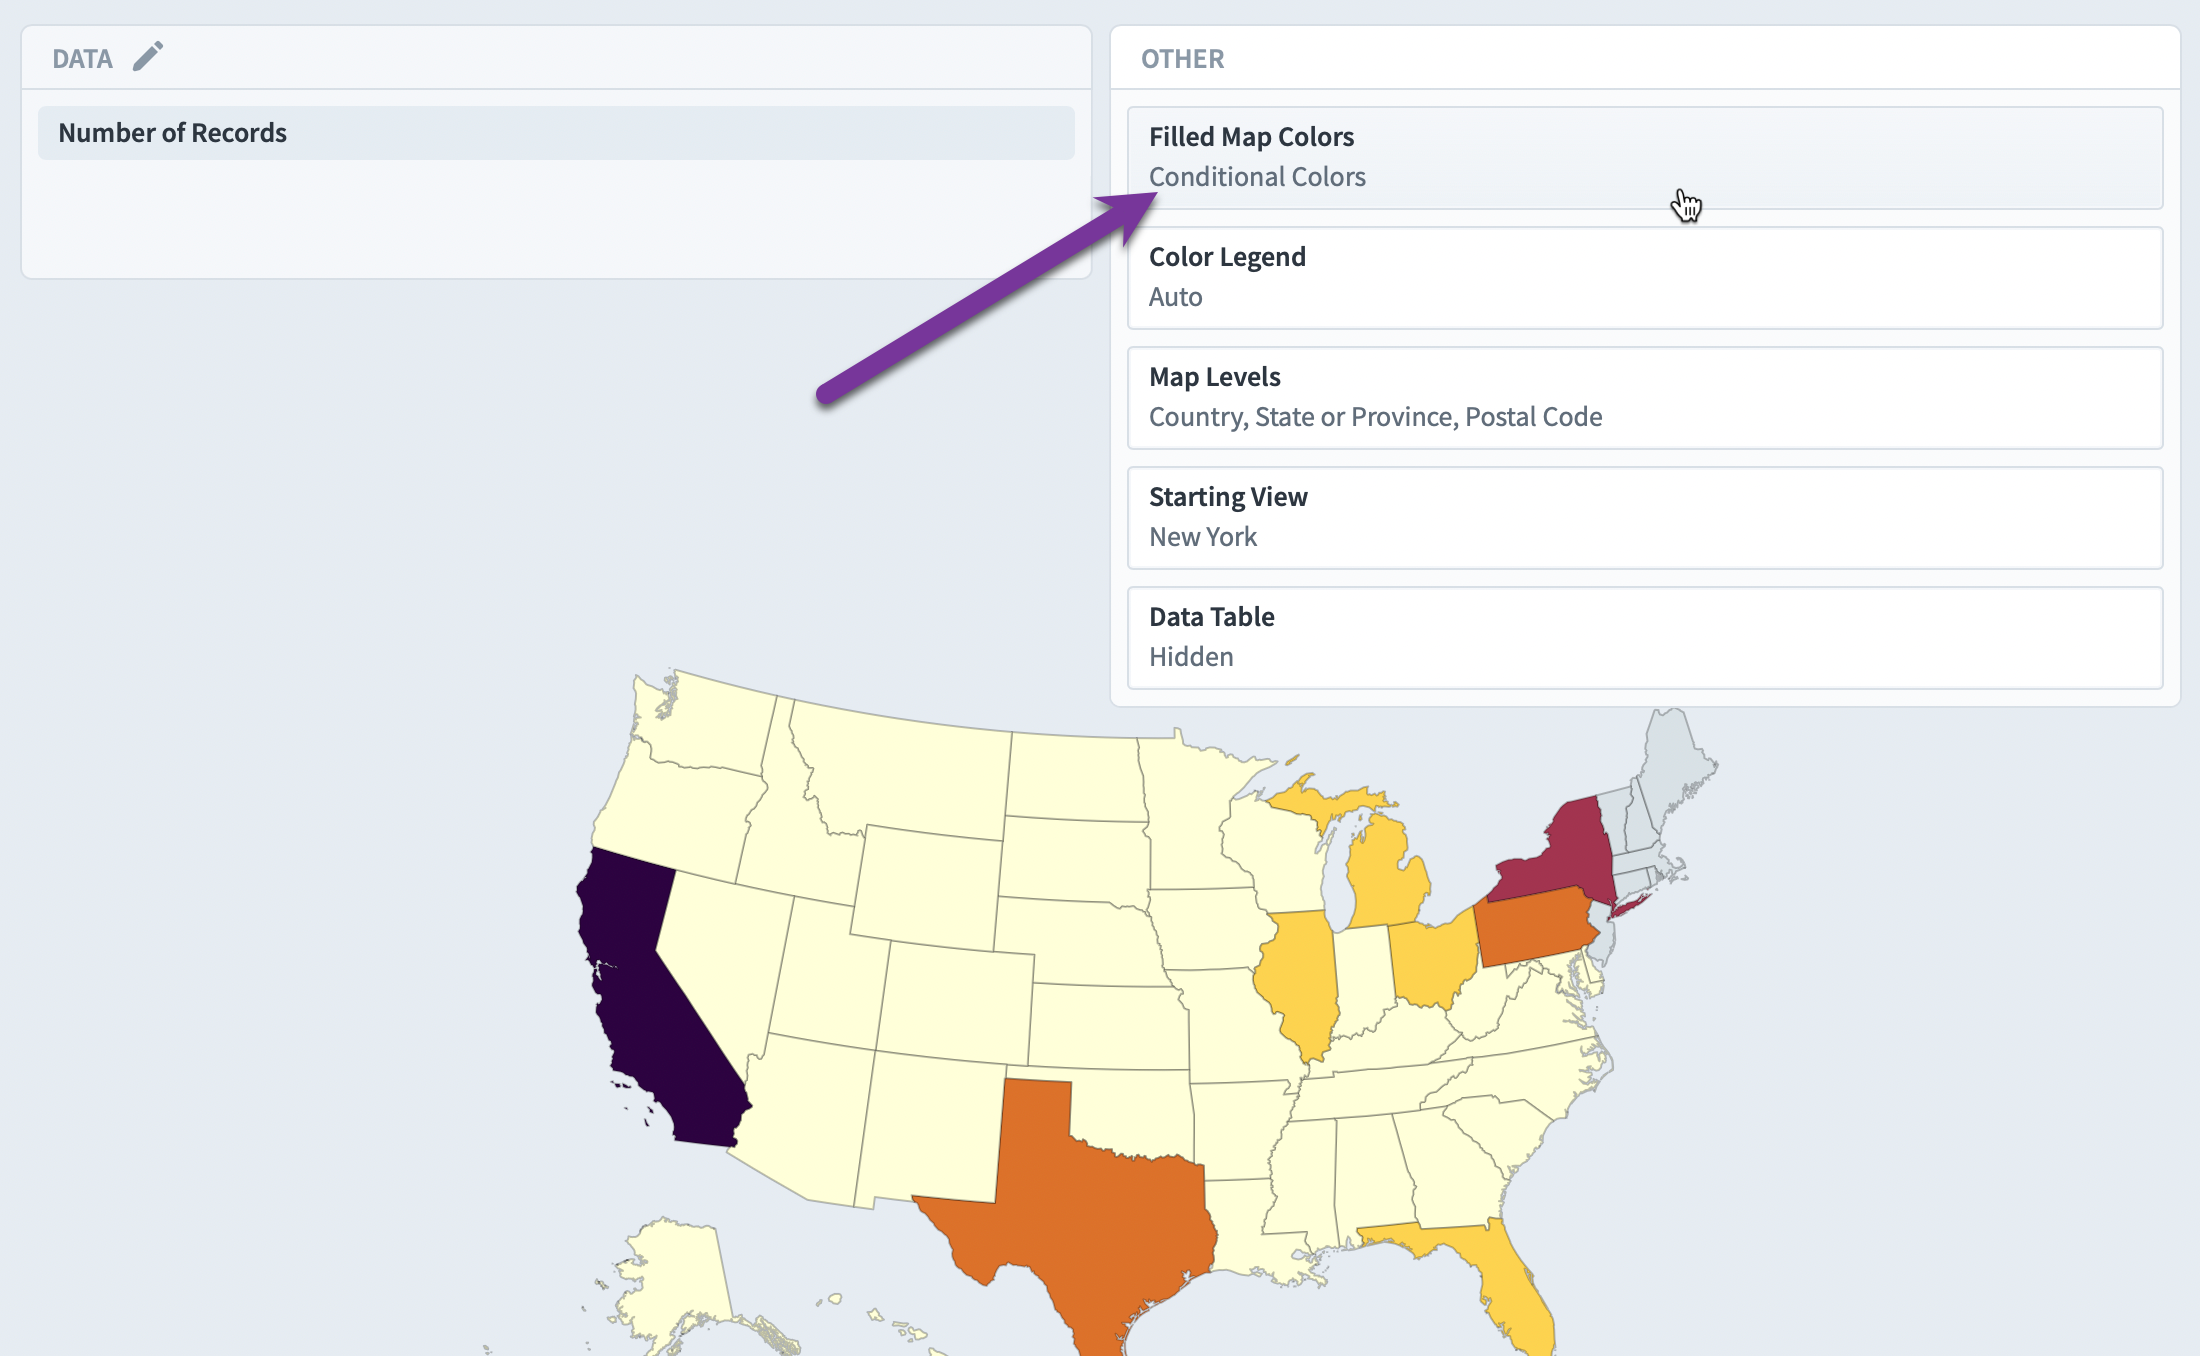Click Illinois on the map
Image resolution: width=2200 pixels, height=1356 pixels.
point(1297,980)
